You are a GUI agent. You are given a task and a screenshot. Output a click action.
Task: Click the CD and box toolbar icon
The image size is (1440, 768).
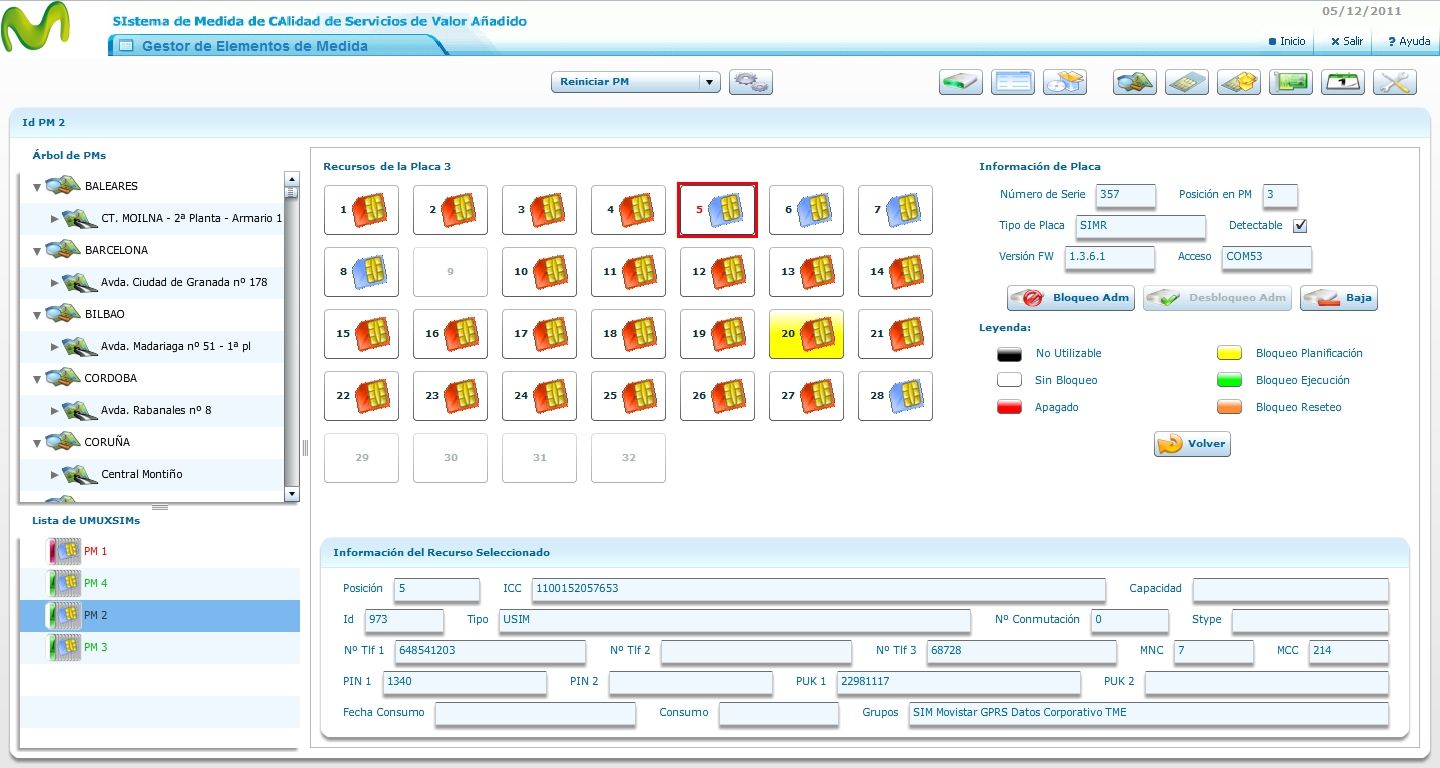pos(1065,82)
